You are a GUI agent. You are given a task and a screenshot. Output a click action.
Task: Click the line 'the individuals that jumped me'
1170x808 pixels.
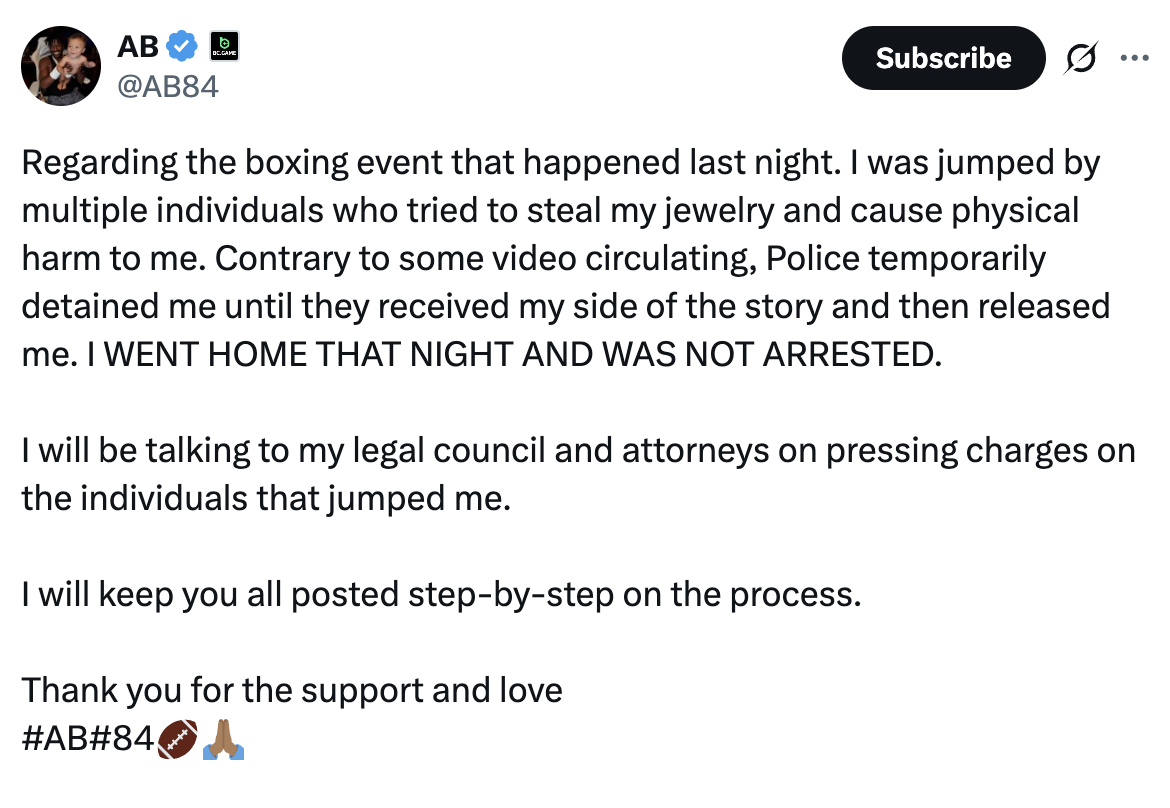point(266,499)
